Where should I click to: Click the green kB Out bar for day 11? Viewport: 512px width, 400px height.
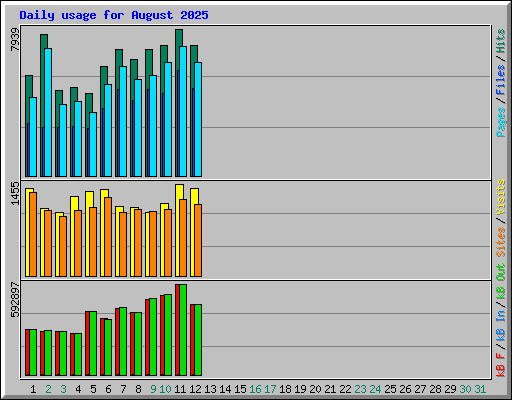[x=183, y=330]
